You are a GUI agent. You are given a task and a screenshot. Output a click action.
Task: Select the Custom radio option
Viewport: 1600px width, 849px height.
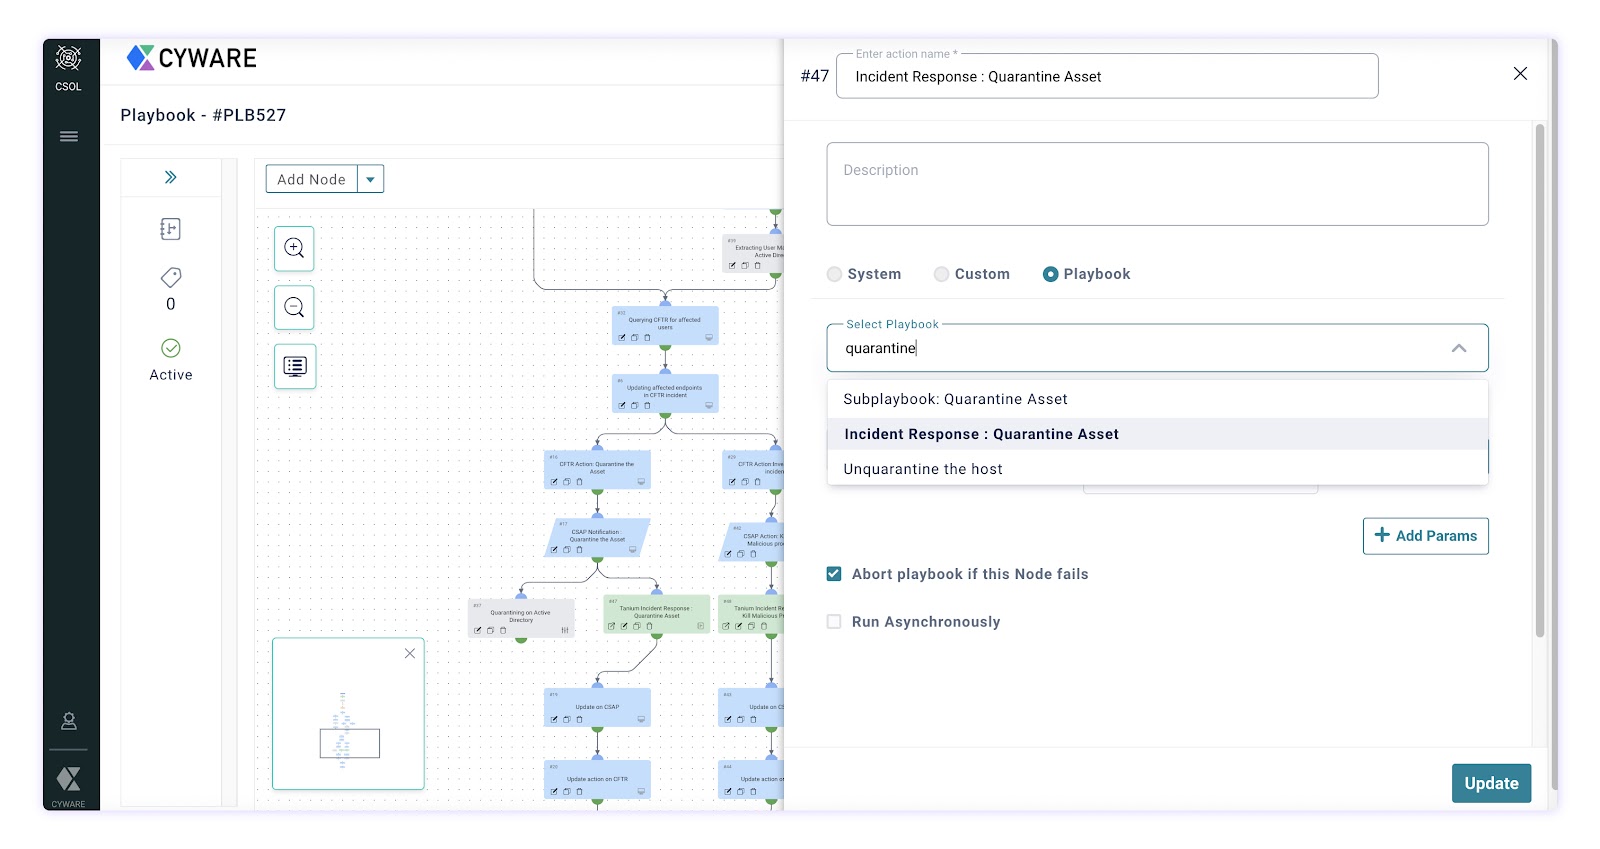tap(941, 274)
